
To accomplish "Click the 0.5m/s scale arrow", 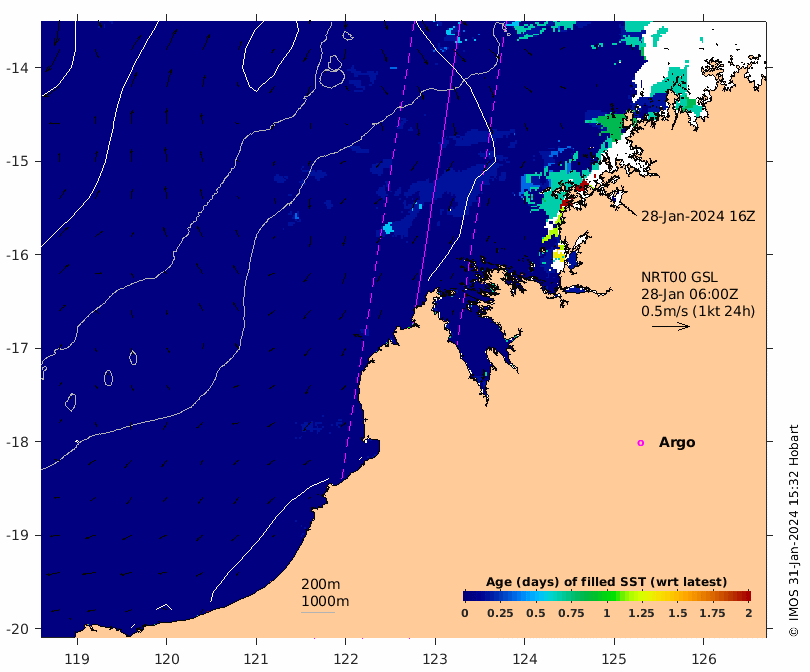I will [671, 326].
